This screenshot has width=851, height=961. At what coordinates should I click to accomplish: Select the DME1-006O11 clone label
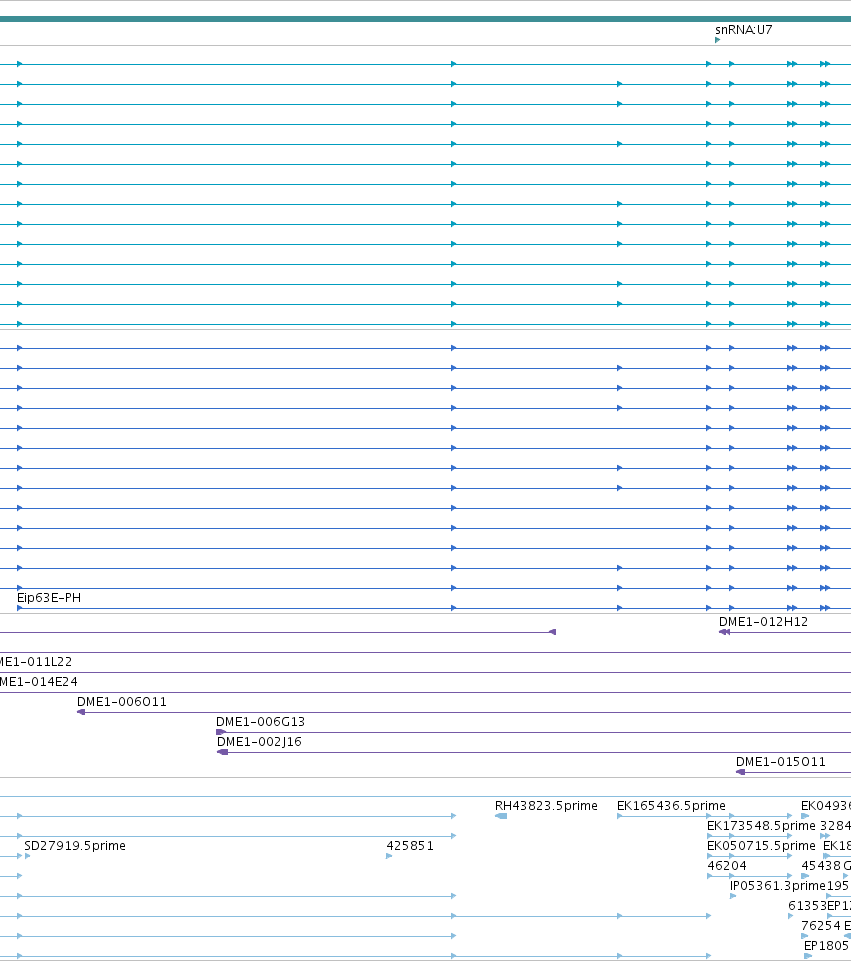[121, 702]
